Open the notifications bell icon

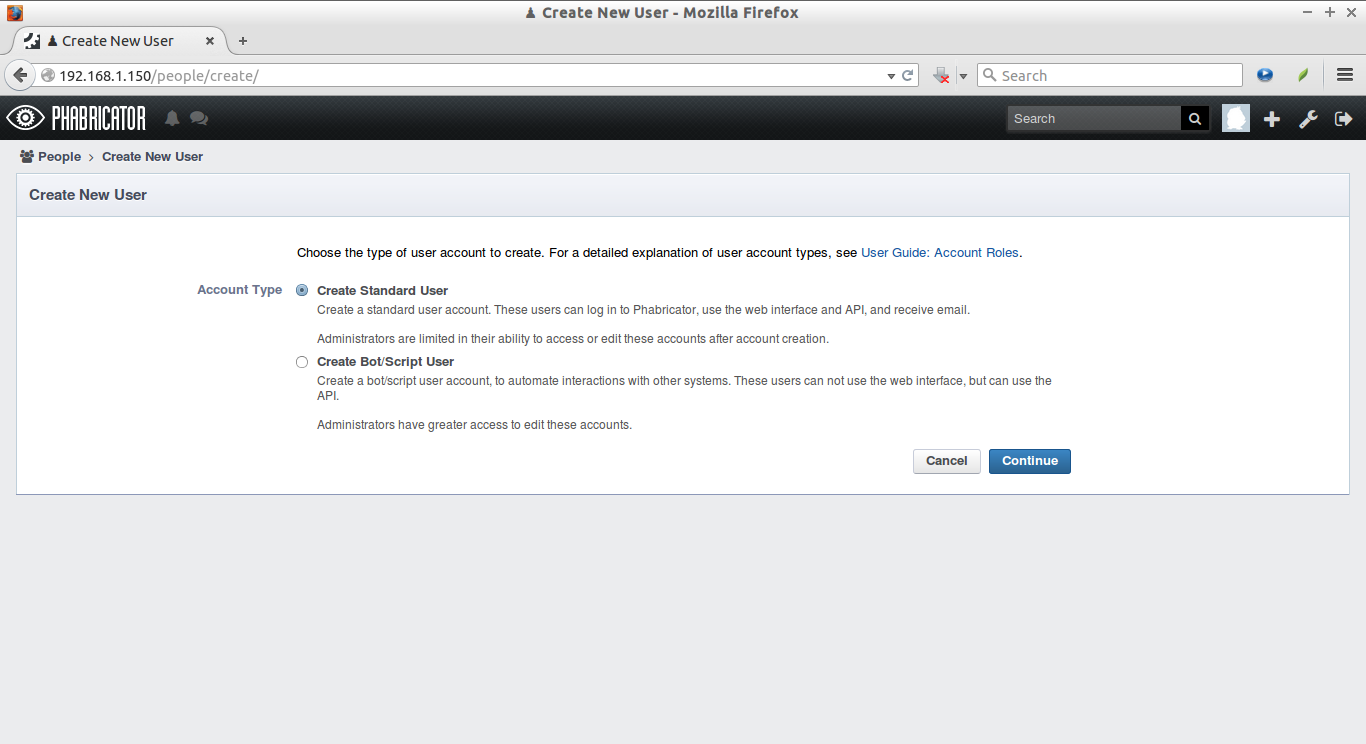tap(172, 118)
